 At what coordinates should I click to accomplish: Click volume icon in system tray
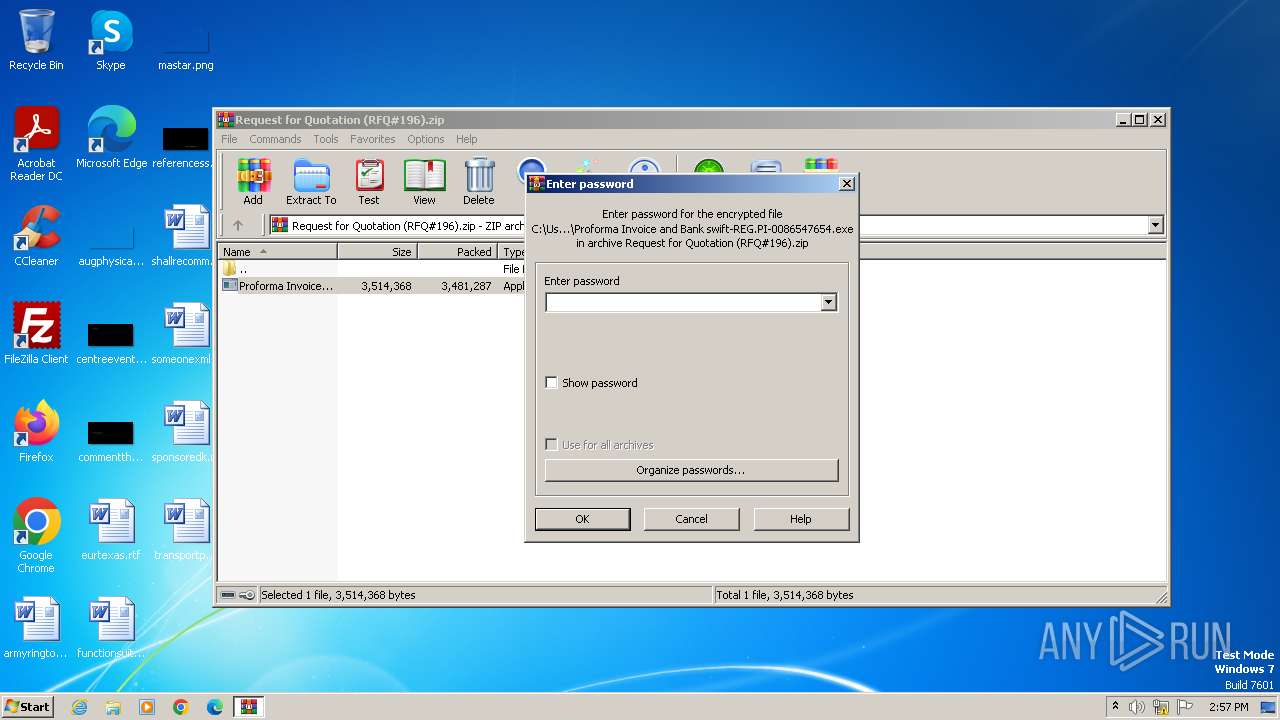[x=1137, y=707]
